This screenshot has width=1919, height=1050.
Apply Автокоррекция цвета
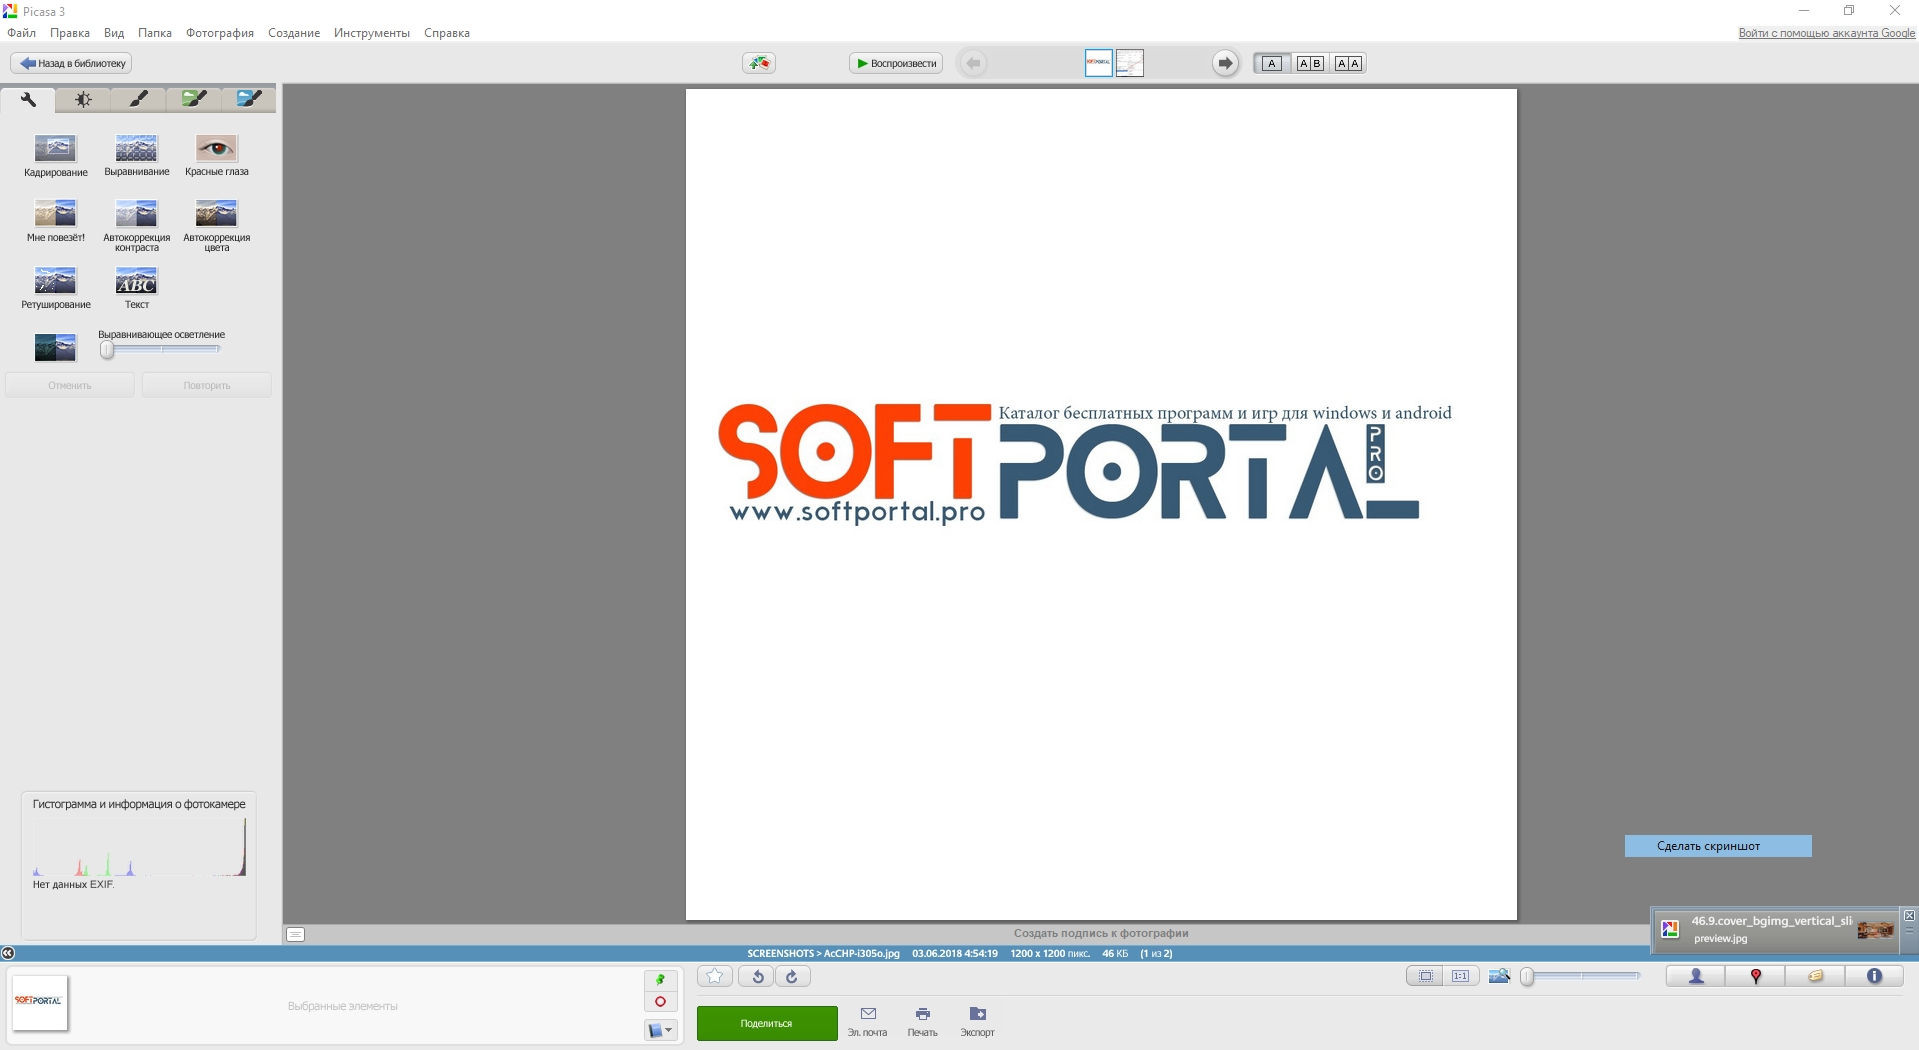coord(216,213)
